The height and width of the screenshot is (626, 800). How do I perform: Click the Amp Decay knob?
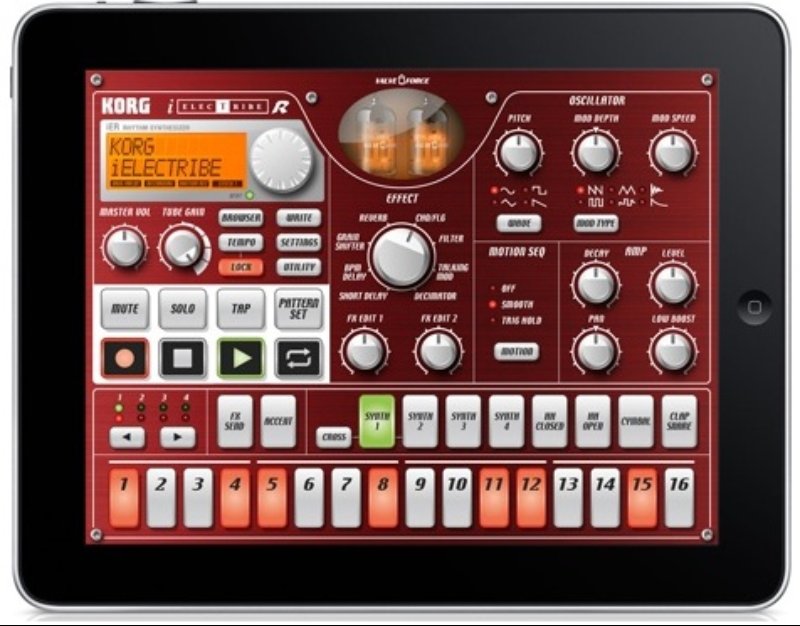tap(596, 285)
